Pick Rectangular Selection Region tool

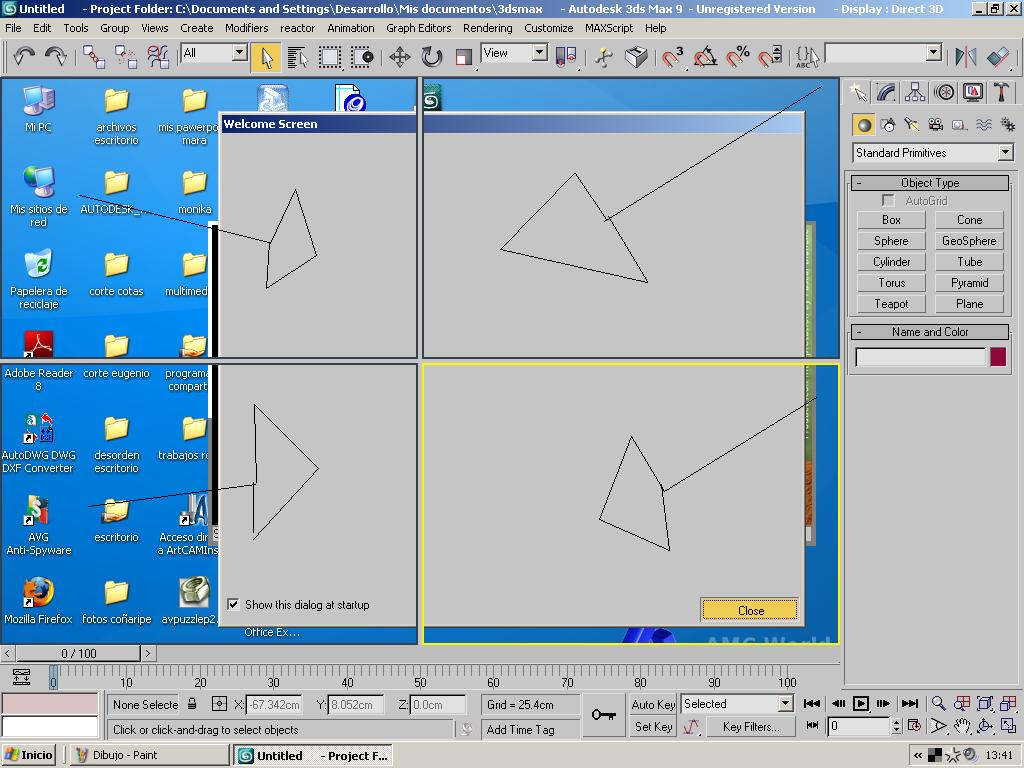(330, 57)
